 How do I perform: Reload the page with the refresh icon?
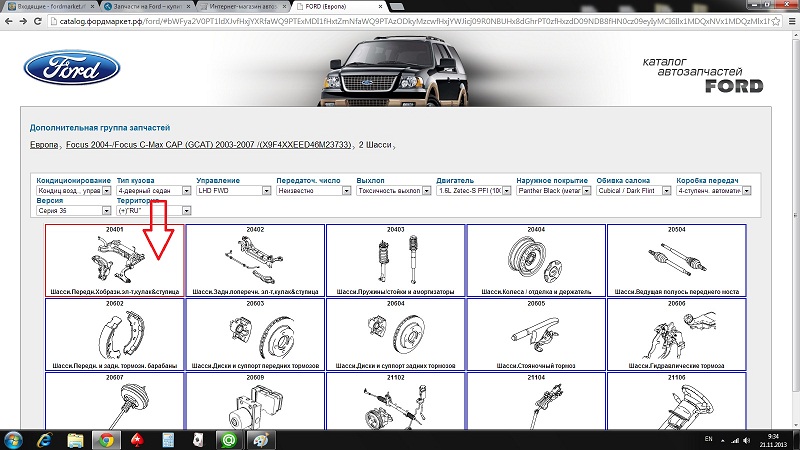pyautogui.click(x=37, y=21)
